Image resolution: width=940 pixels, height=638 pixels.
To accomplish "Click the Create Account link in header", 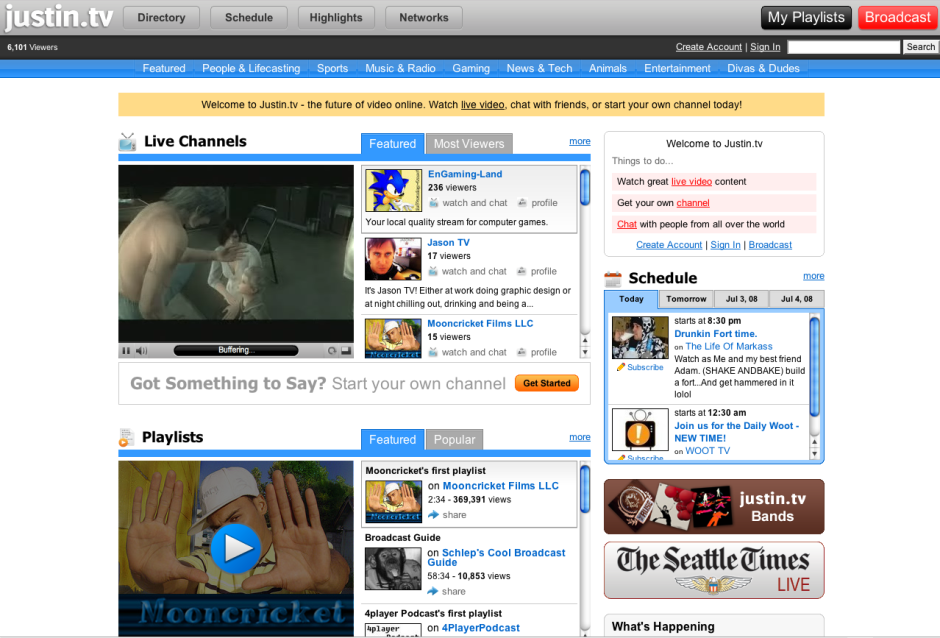I will pos(709,47).
